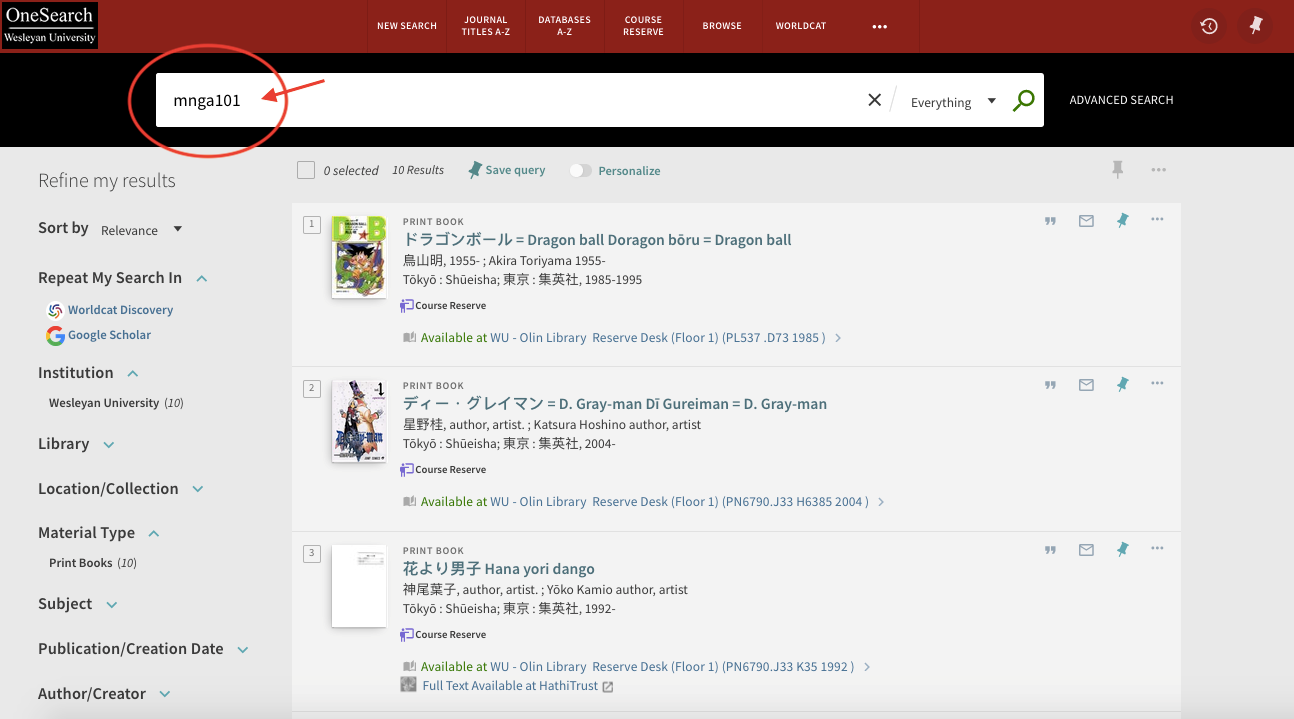
Task: Expand the Location/Collection facet
Action: [x=197, y=490]
